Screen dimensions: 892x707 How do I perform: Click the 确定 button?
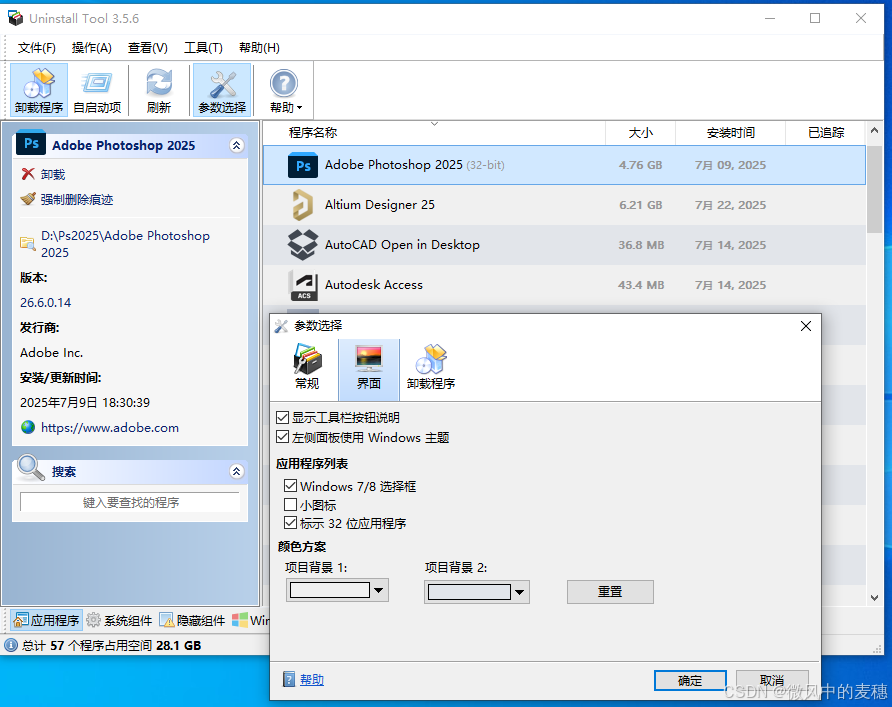(x=690, y=680)
